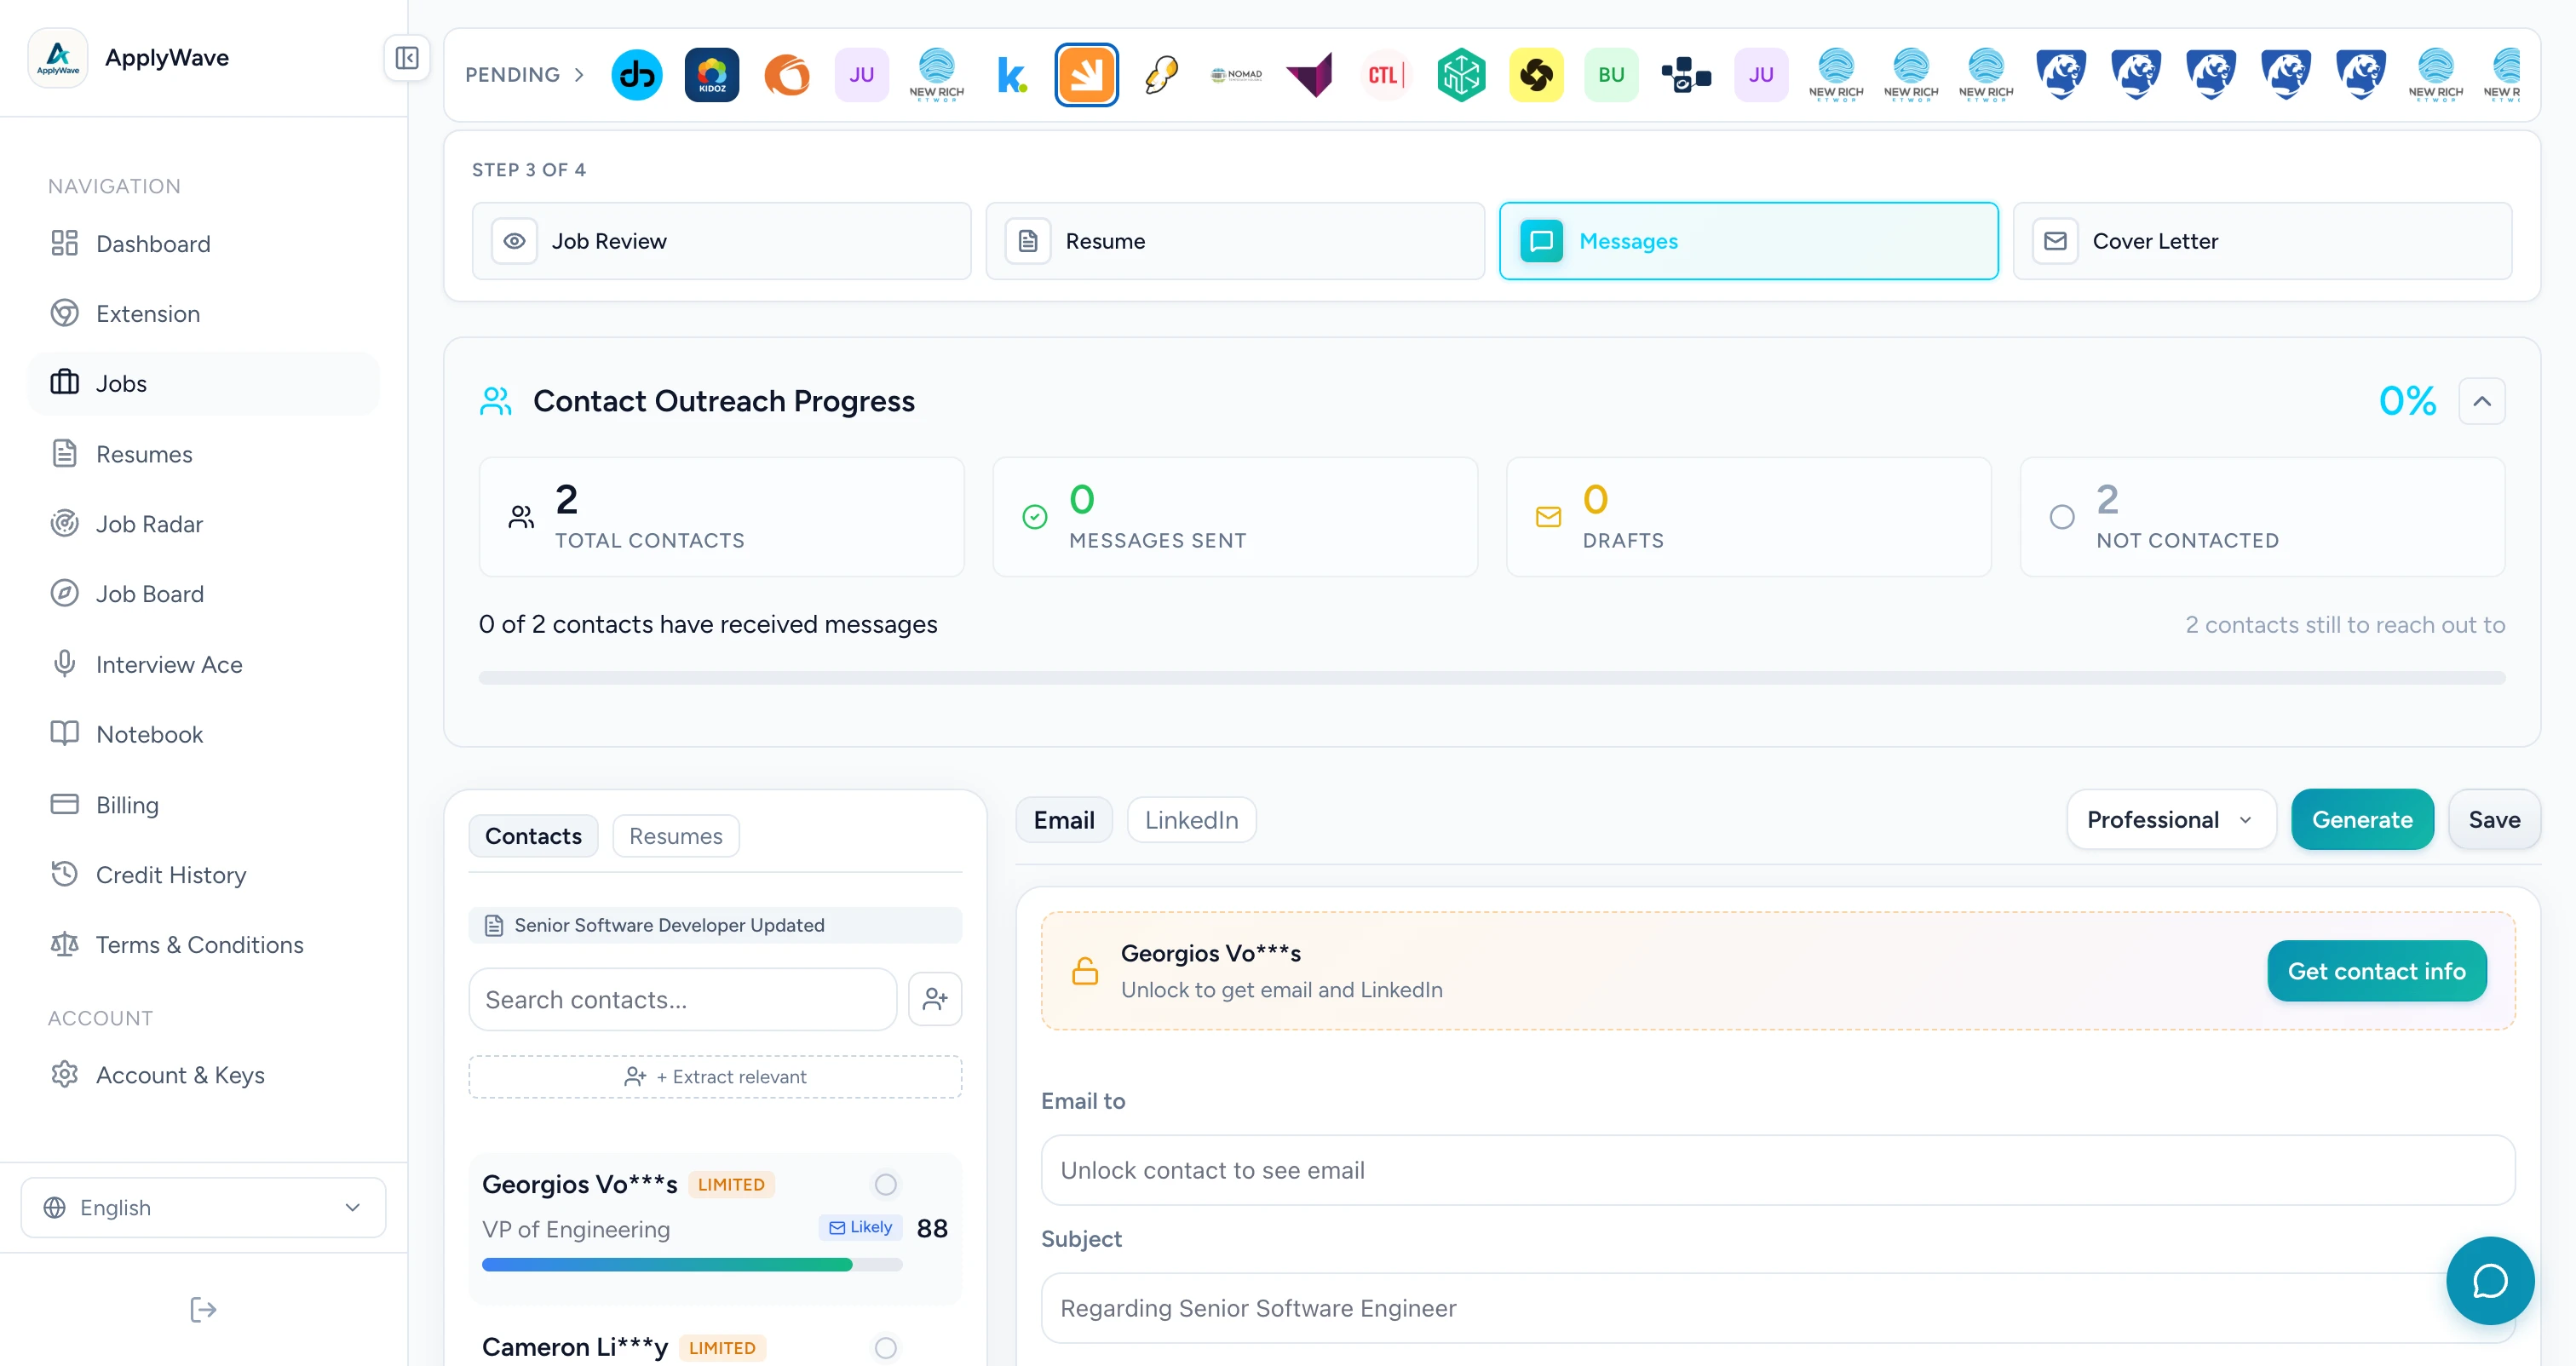Select the KIDOZ company logo

point(712,75)
